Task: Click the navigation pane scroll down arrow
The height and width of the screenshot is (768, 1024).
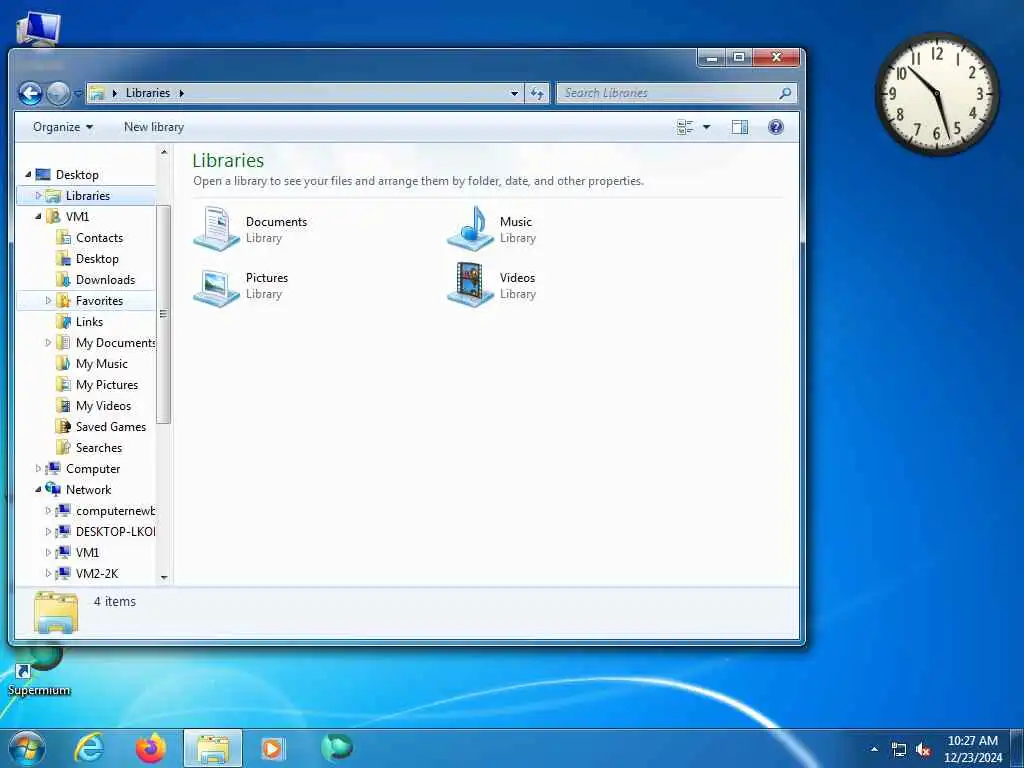Action: [x=164, y=577]
